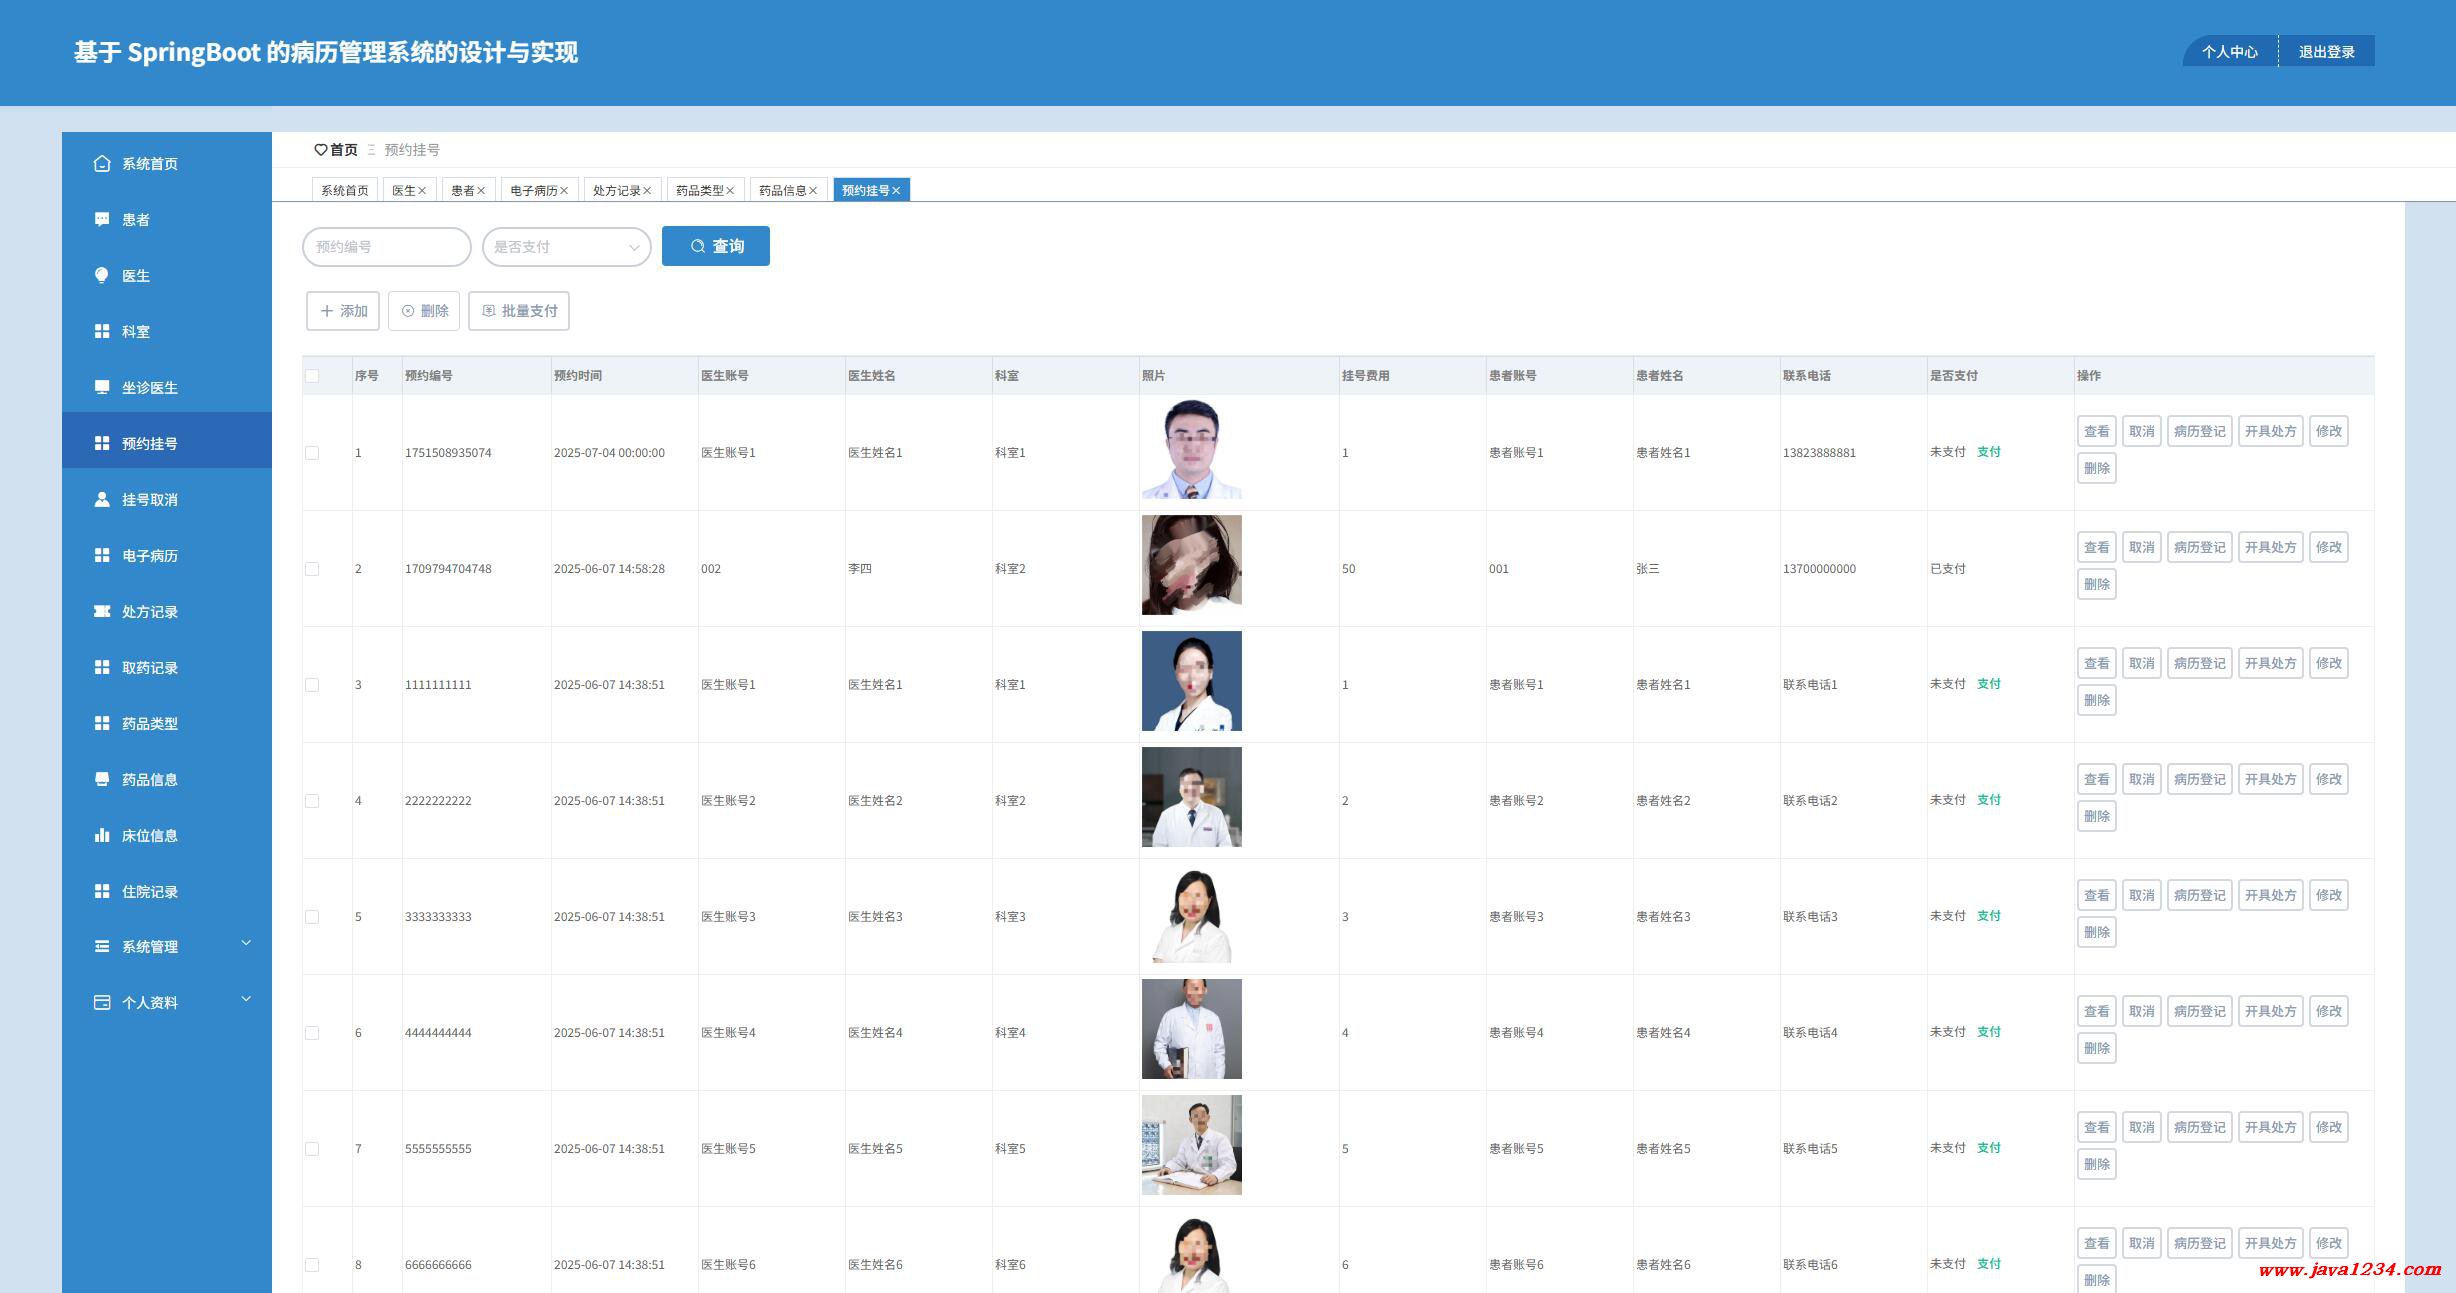
Task: Check the row with 预约编号 1709794704748
Action: [312, 569]
